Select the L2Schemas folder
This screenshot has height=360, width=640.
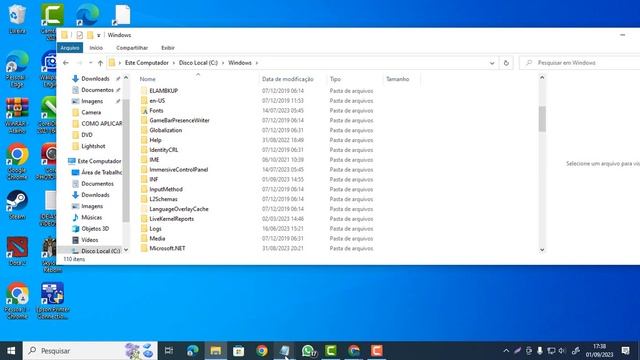pos(163,199)
